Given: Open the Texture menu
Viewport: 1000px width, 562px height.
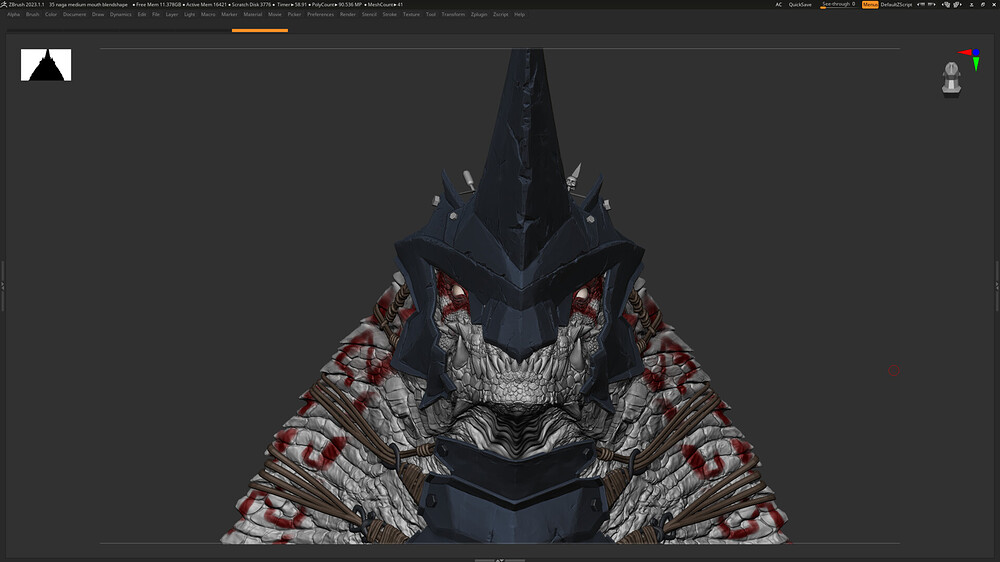Looking at the screenshot, I should point(411,15).
